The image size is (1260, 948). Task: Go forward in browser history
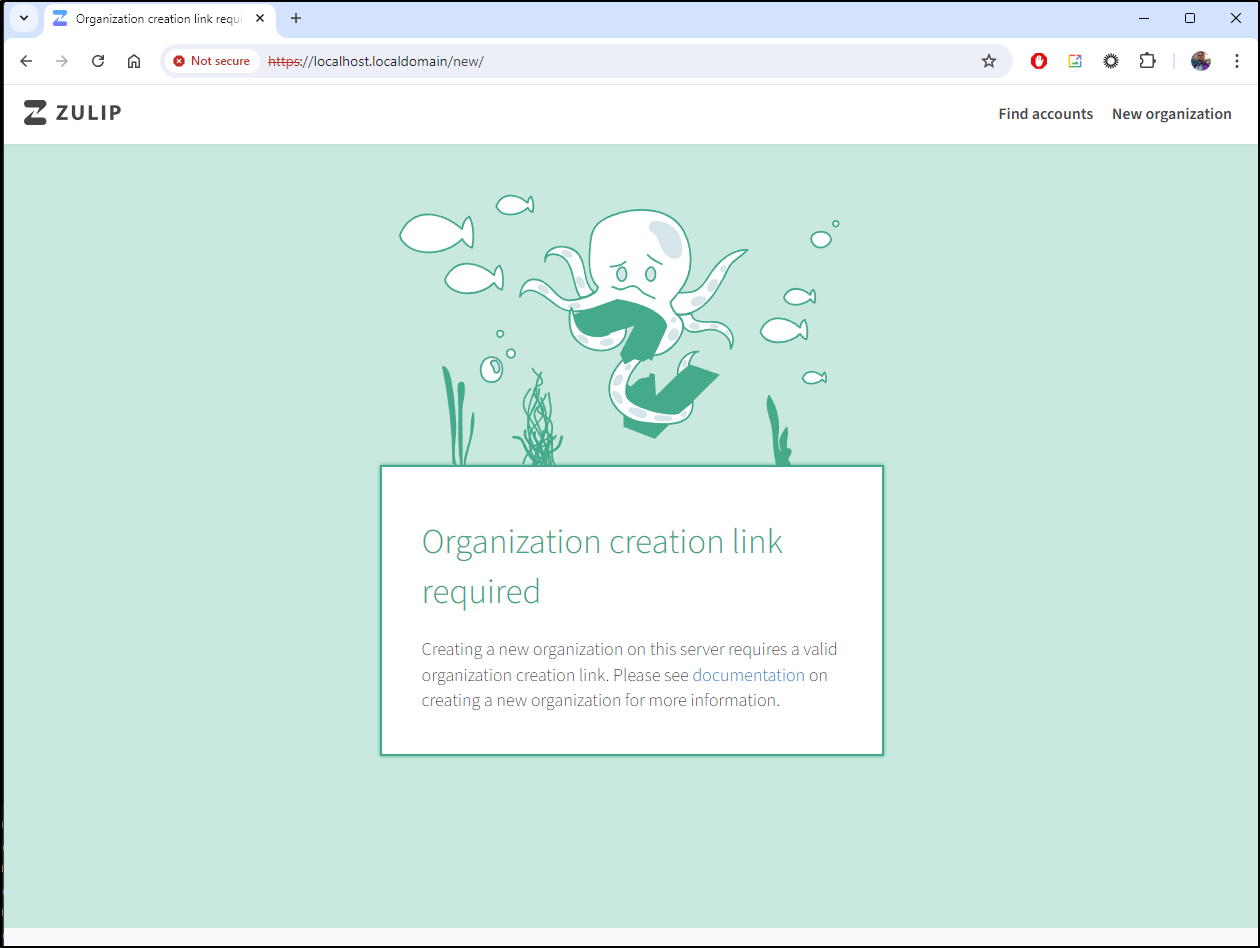[x=62, y=61]
